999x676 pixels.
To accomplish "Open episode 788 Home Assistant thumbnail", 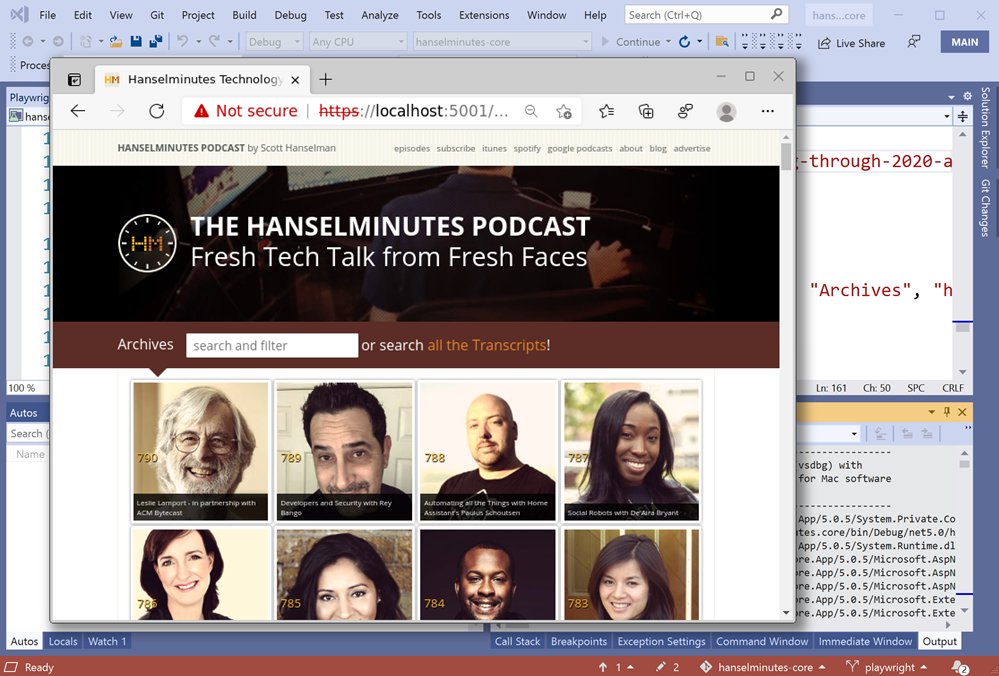I will coord(487,450).
